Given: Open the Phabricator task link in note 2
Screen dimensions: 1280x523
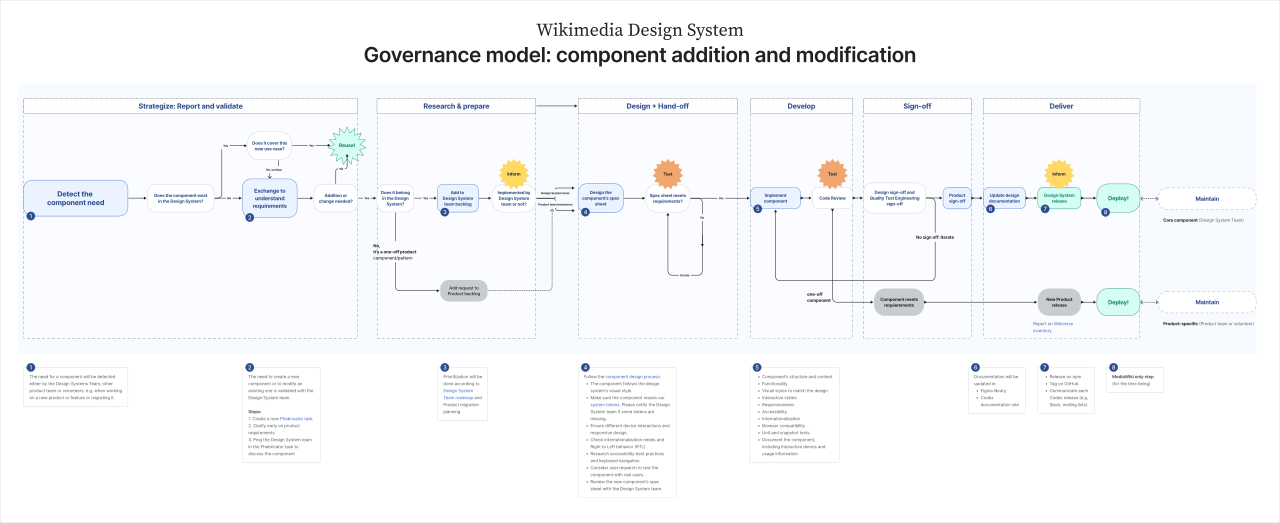Looking at the screenshot, I should (x=295, y=418).
